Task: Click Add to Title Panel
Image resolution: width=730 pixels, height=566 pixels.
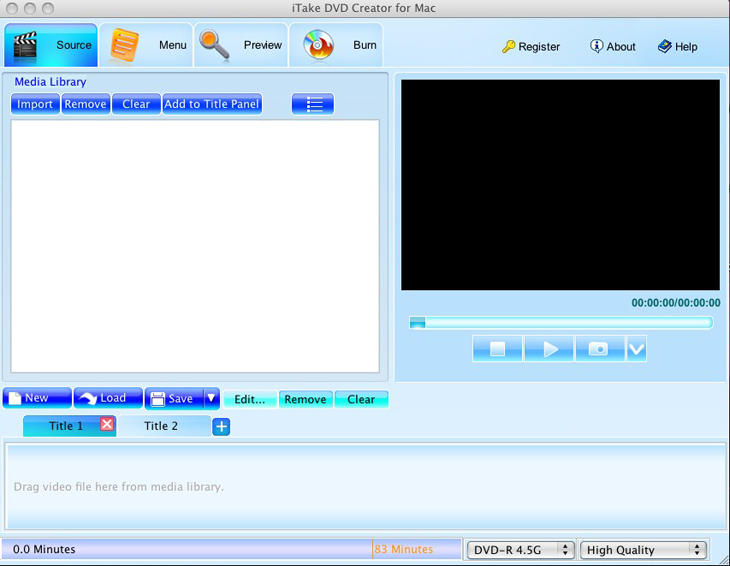Action: click(212, 104)
